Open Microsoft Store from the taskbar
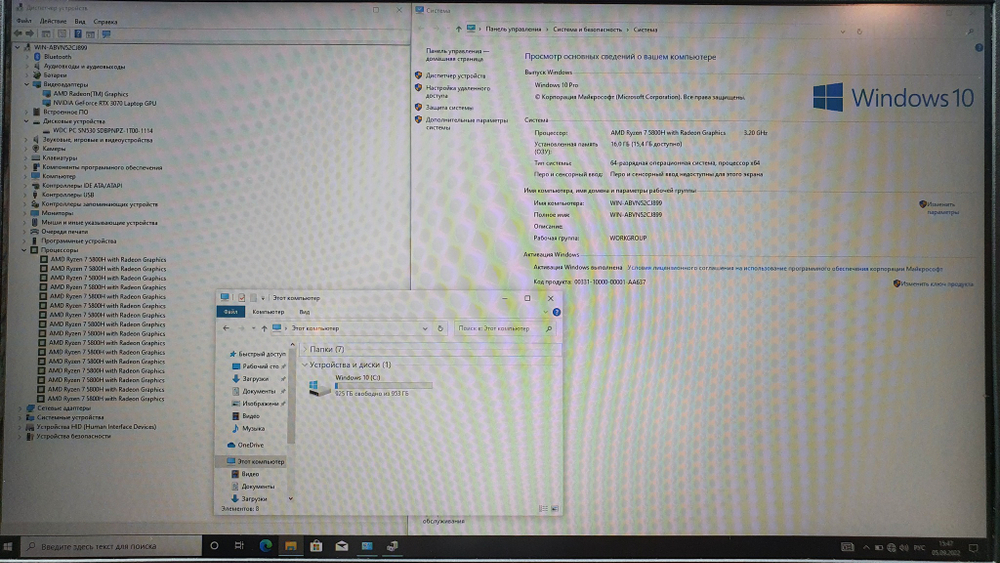This screenshot has height=563, width=1000. [316, 546]
